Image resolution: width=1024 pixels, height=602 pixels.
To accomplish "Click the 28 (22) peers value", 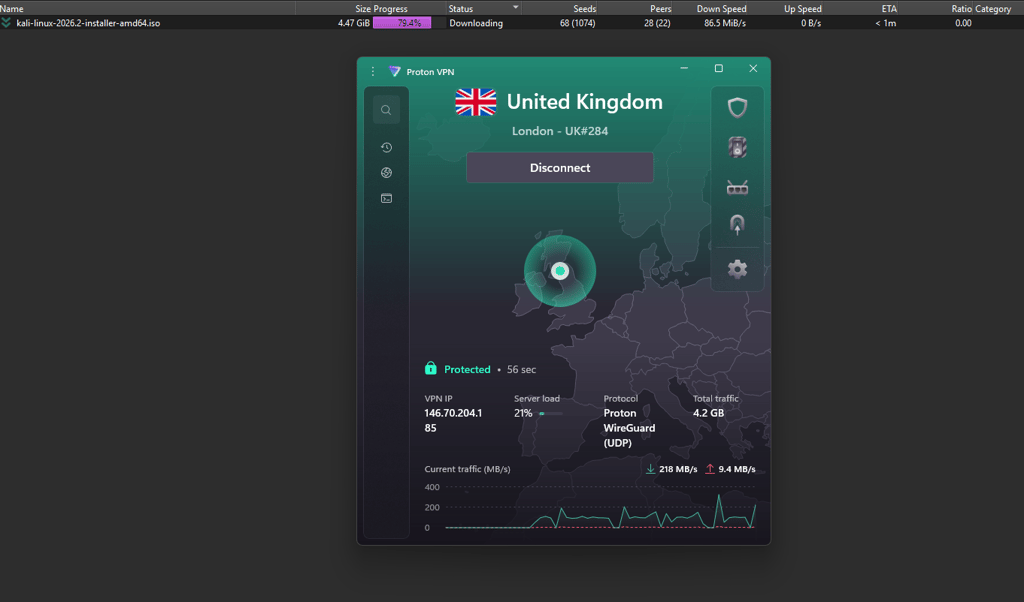I will tap(657, 23).
